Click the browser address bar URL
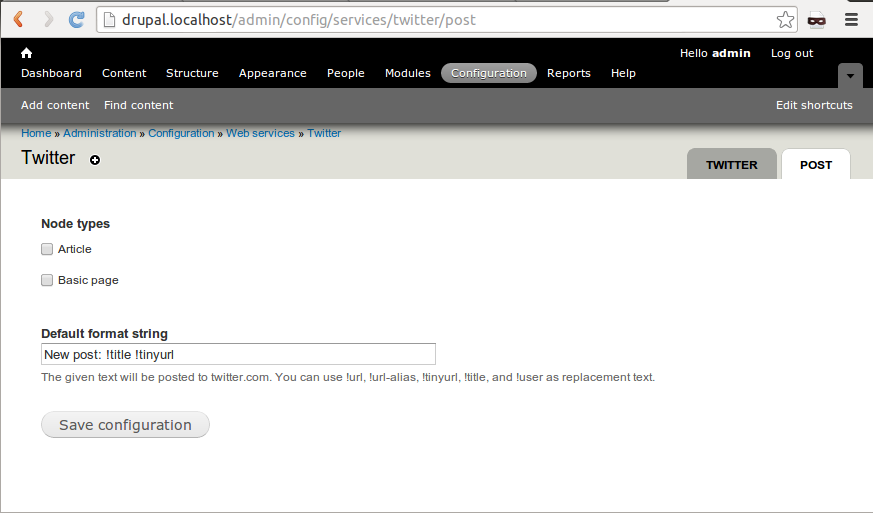The width and height of the screenshot is (873, 513). pos(299,20)
